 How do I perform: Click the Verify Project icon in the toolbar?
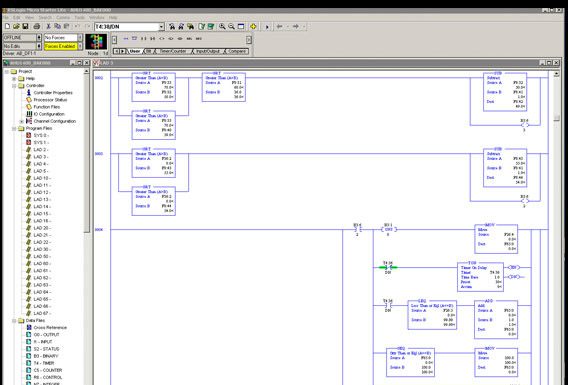click(211, 26)
